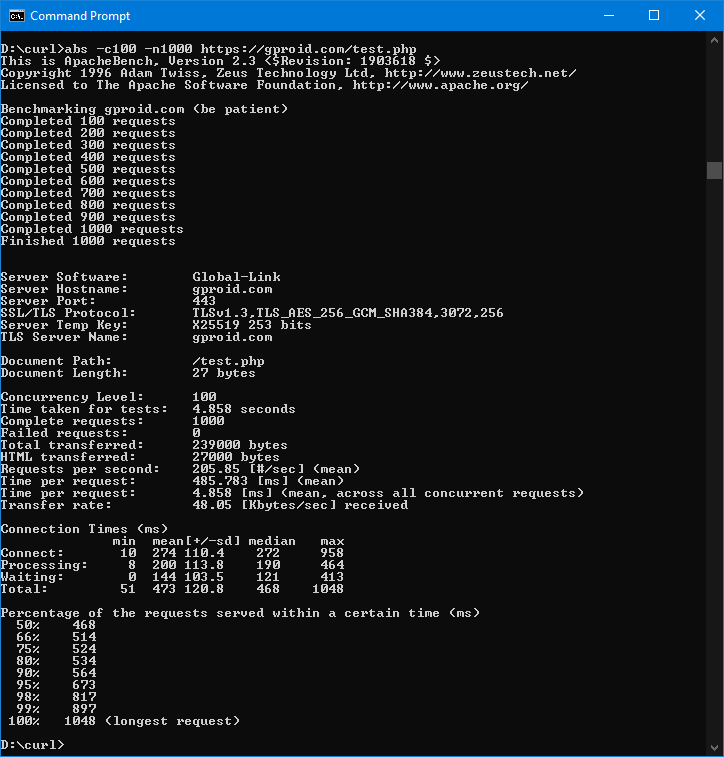Click the scrollbar down arrow
Screen dimensions: 724x757
714,748
